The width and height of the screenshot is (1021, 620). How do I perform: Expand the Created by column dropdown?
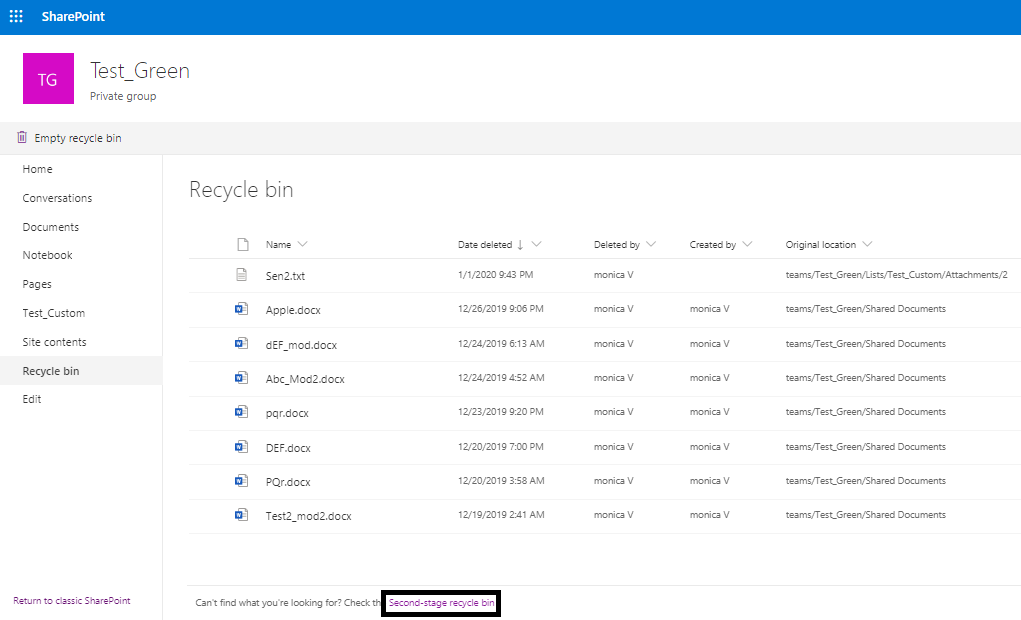coord(747,244)
